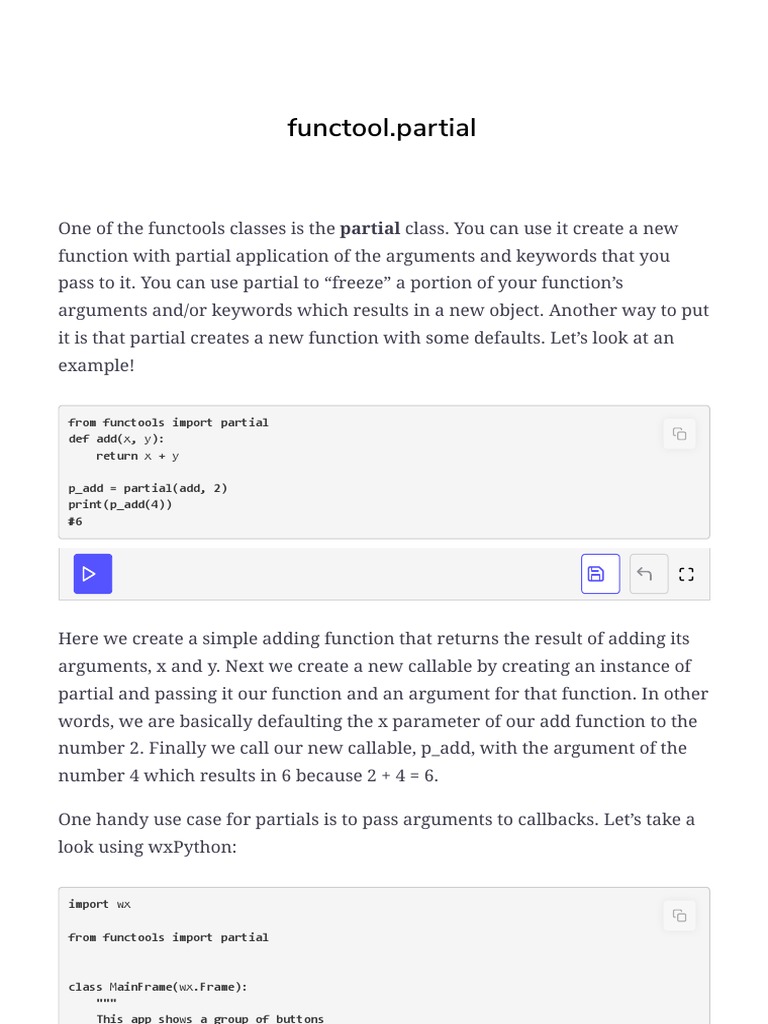Screen dimensions: 768x1024
Task: Click first line of the add example code
Action: (x=168, y=423)
